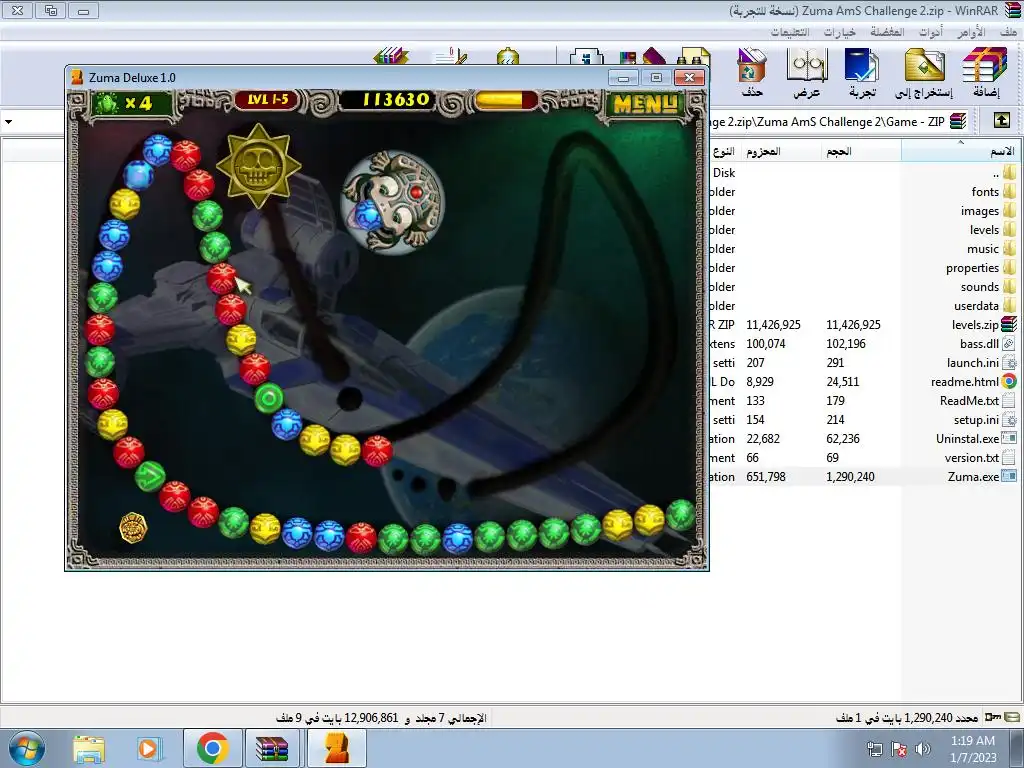Sort by the الاسم (Name) column header
The height and width of the screenshot is (768, 1024).
961,151
